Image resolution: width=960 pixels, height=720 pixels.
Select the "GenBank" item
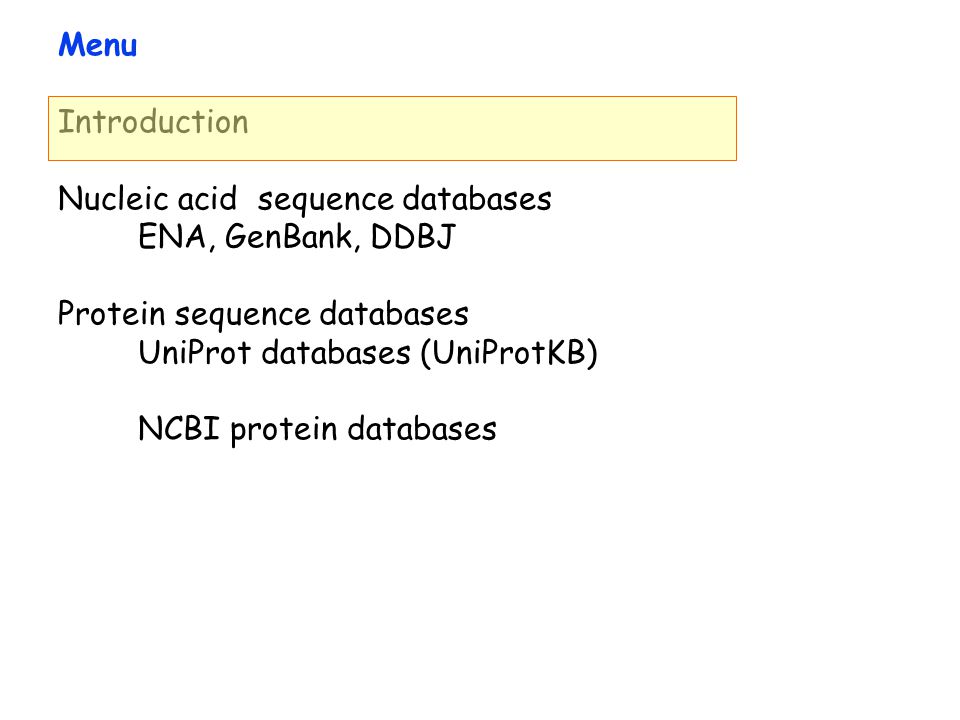(x=289, y=237)
